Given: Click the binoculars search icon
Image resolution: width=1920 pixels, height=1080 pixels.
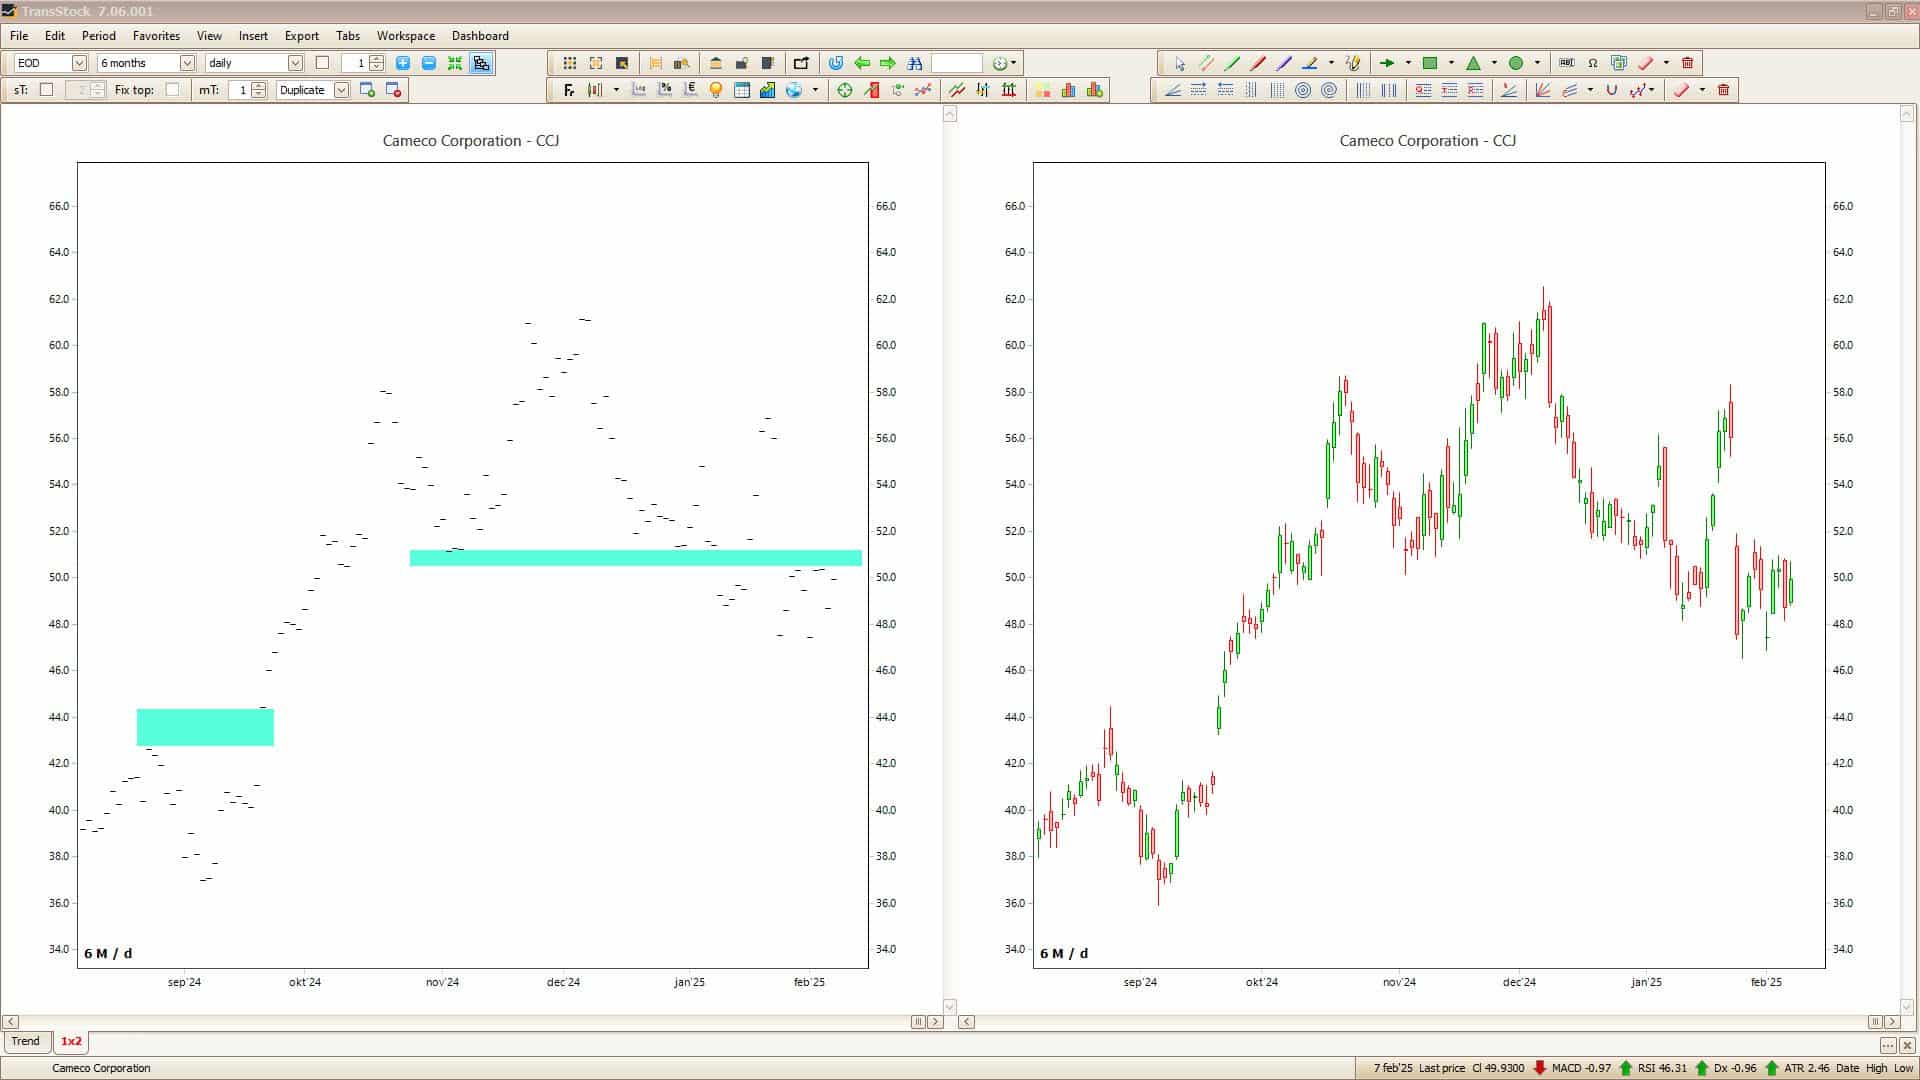Looking at the screenshot, I should coord(914,63).
